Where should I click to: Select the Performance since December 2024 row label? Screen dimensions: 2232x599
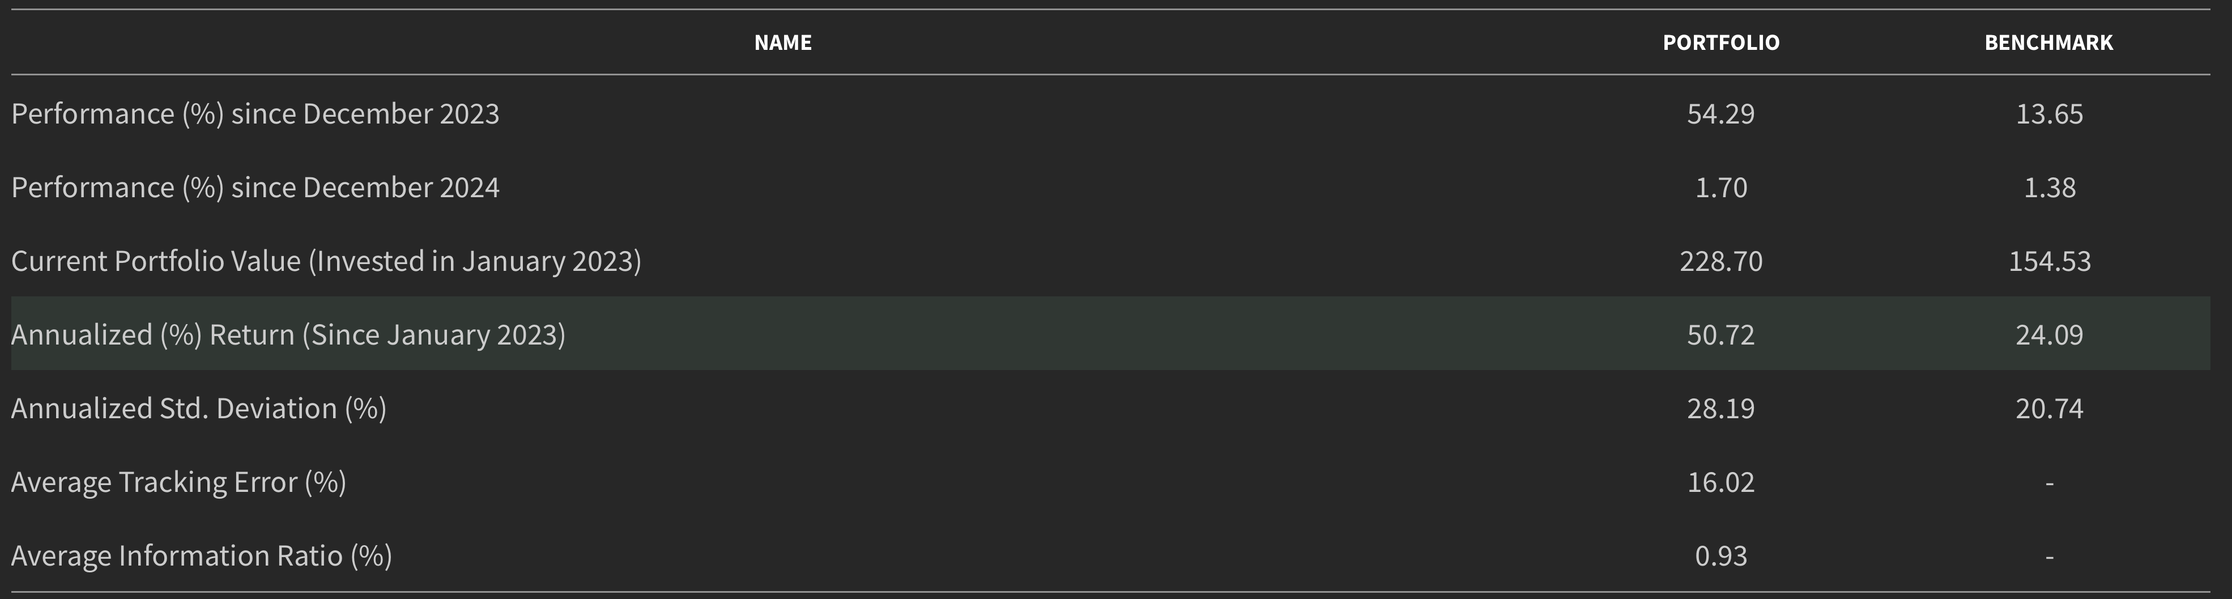(x=255, y=188)
